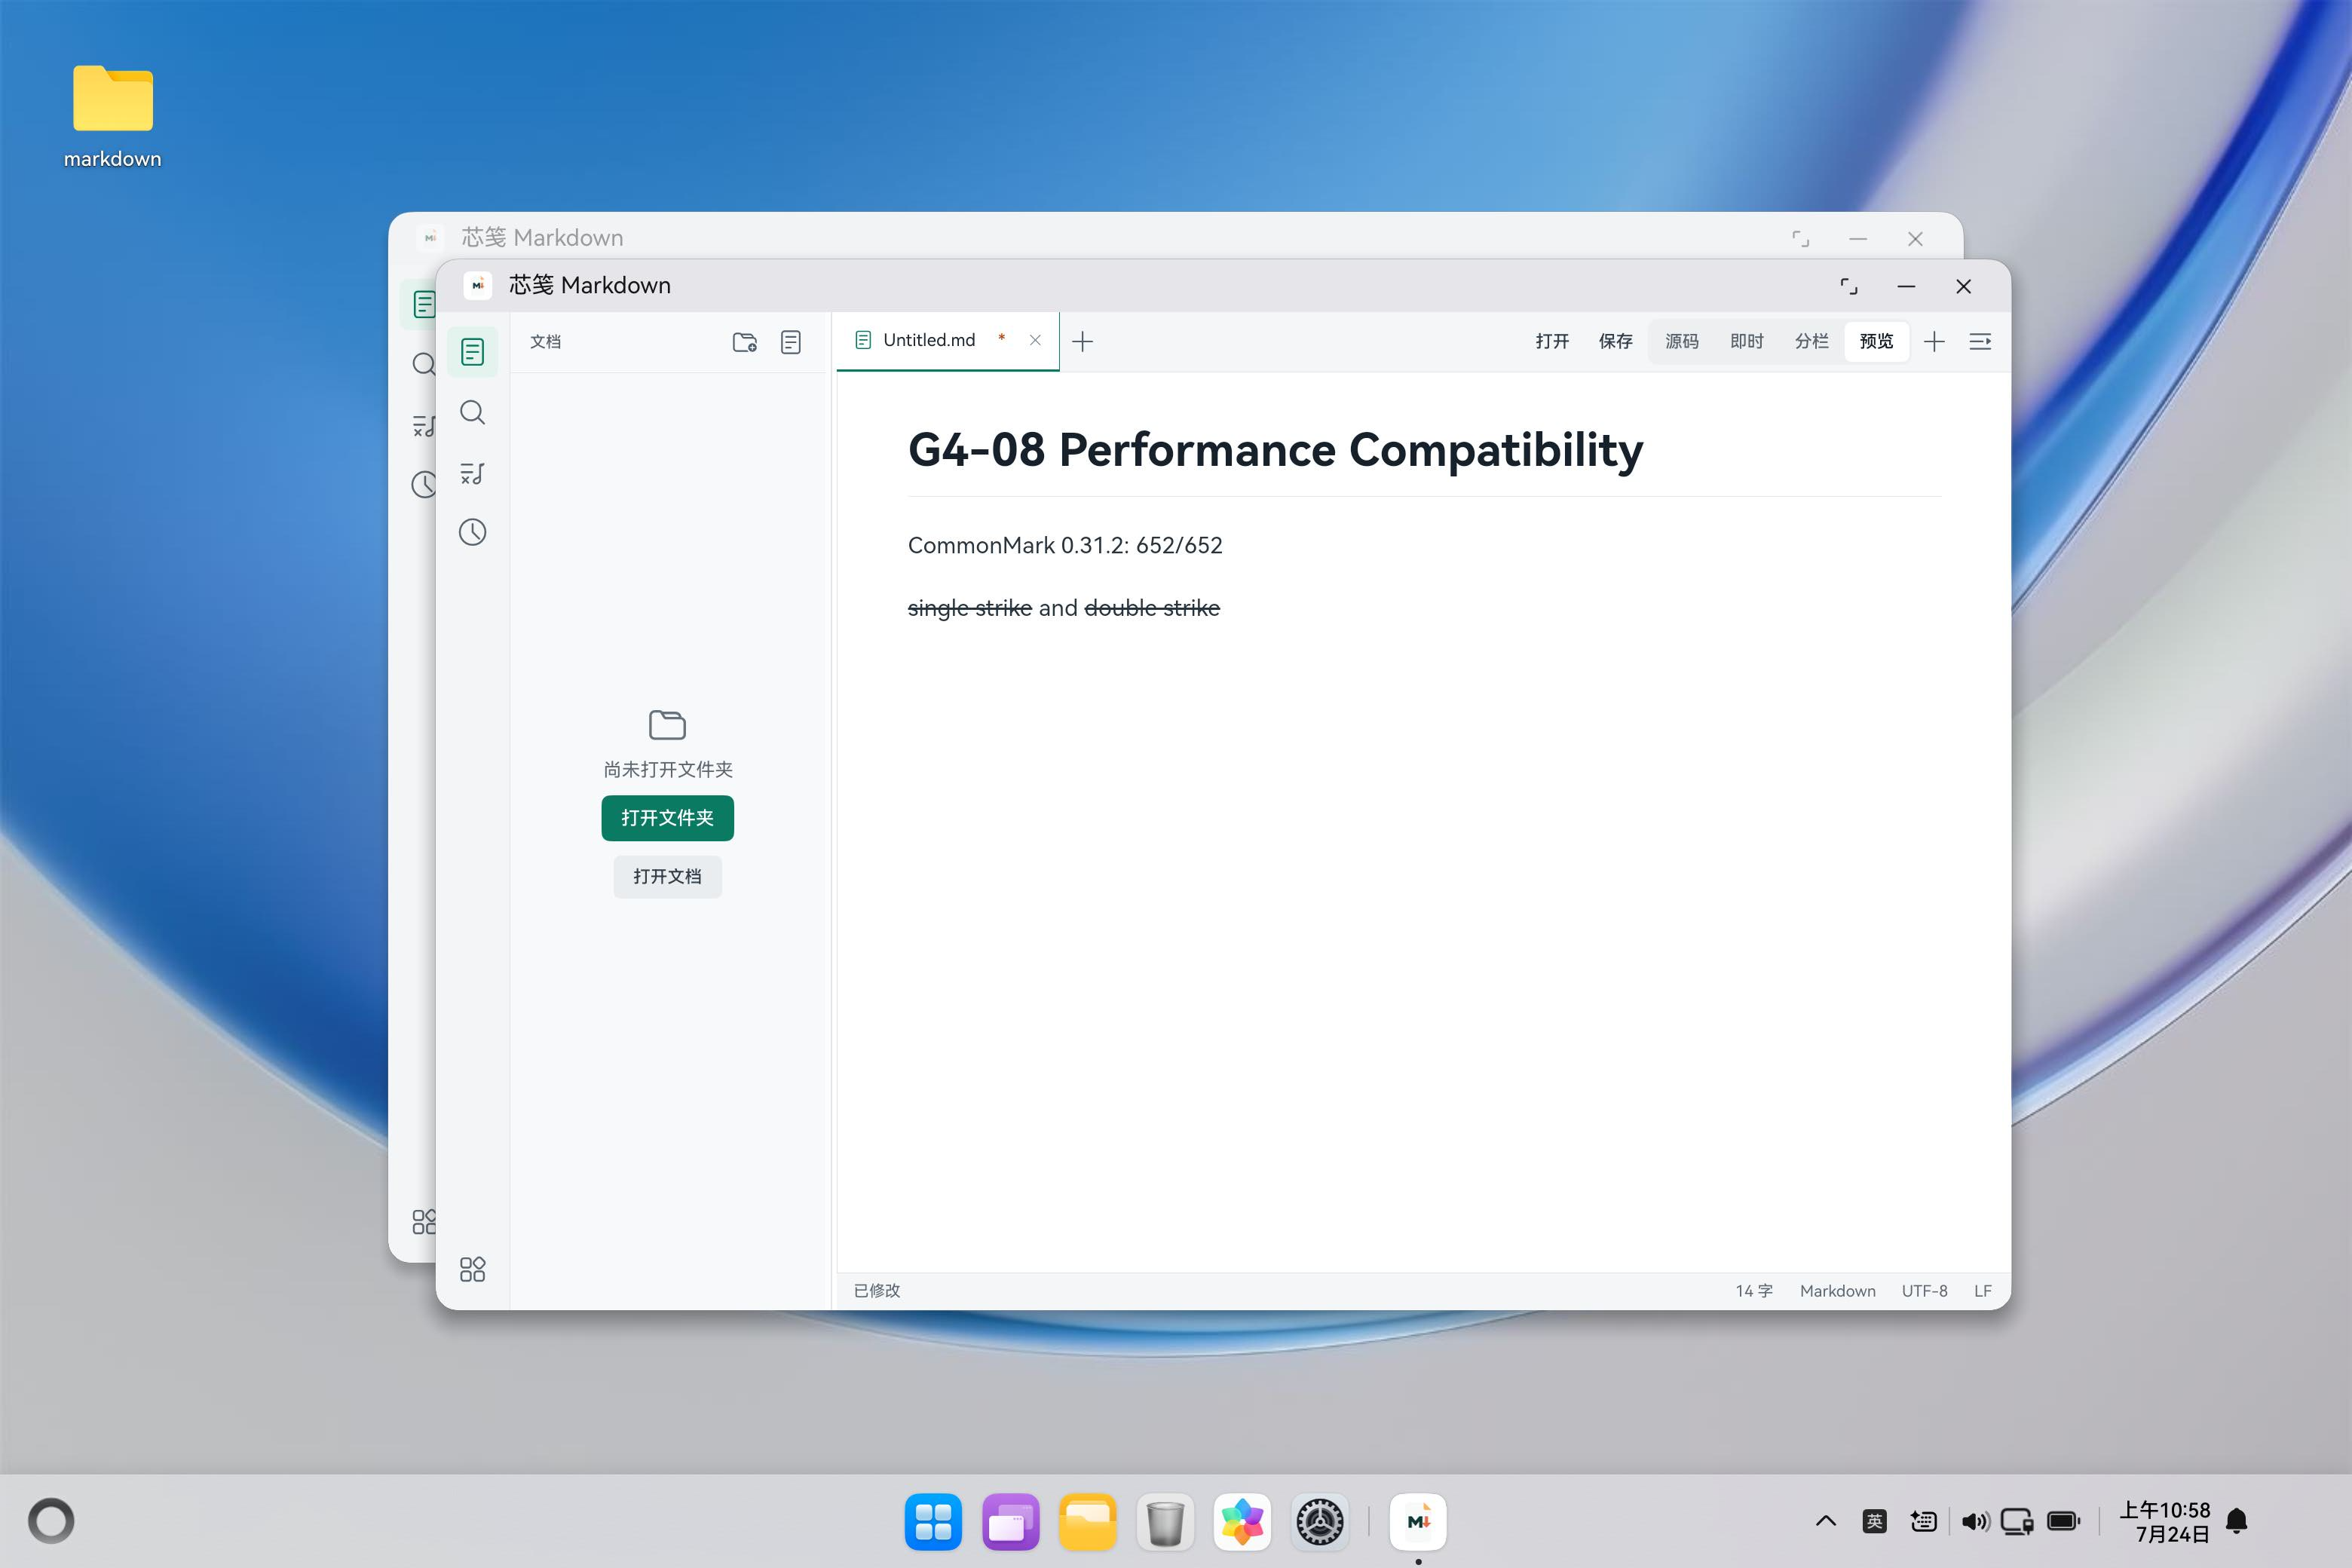Open the launcher grid in the dock

[933, 1522]
